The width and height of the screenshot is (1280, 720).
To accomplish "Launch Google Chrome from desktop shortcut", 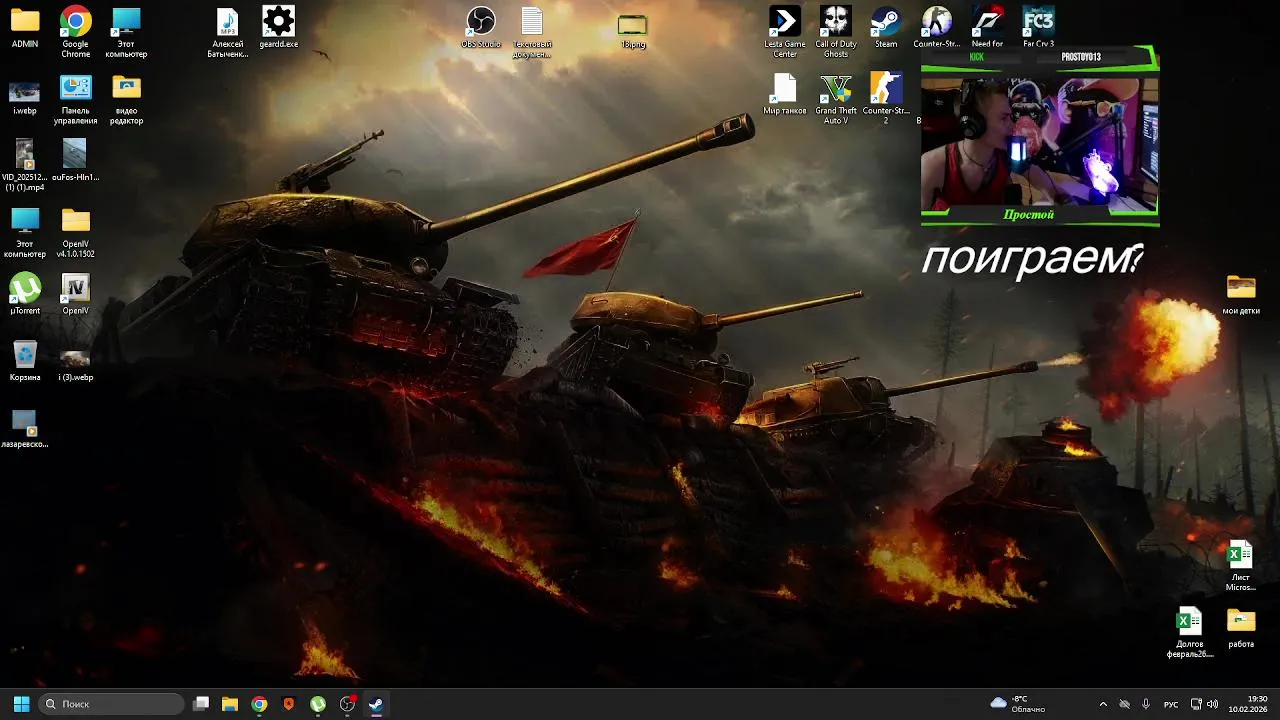I will [x=76, y=31].
